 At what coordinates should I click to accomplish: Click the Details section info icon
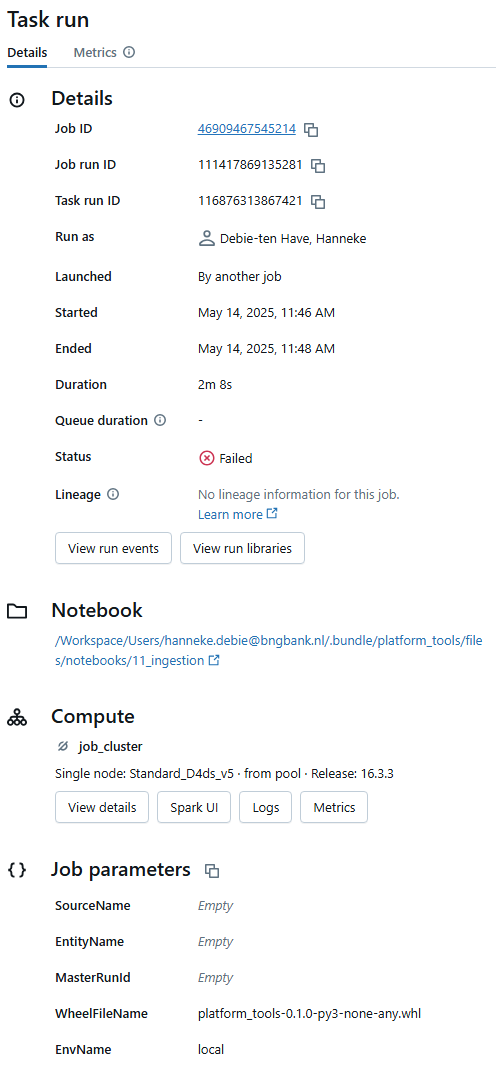tap(16, 101)
